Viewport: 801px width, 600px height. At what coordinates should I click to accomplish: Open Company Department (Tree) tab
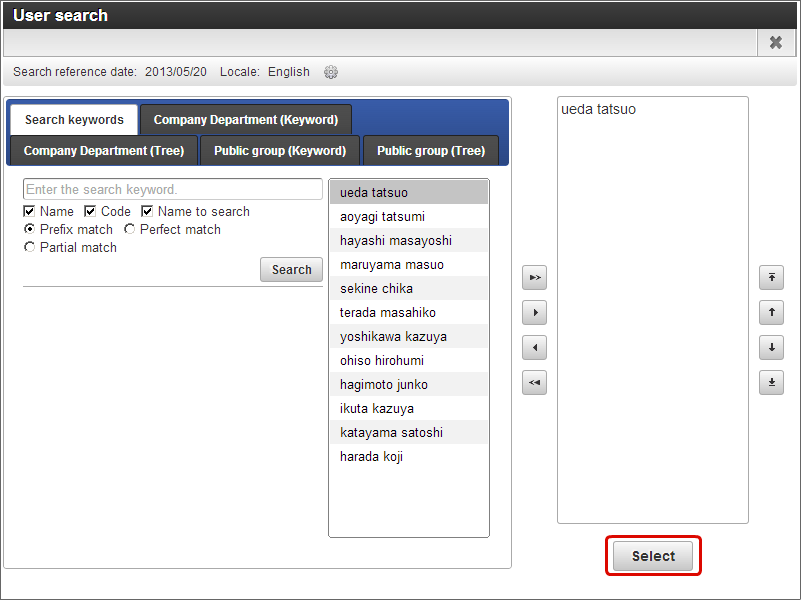point(104,151)
